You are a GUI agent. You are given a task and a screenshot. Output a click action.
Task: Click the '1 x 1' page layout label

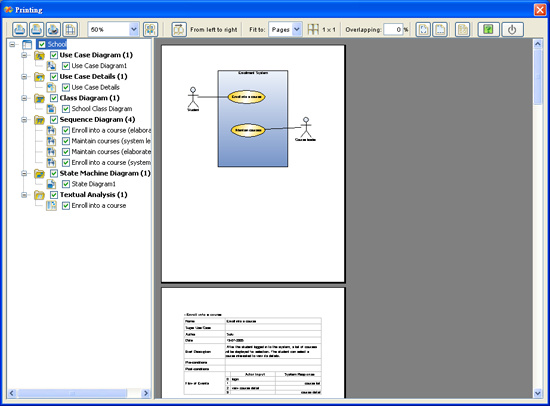(x=329, y=30)
